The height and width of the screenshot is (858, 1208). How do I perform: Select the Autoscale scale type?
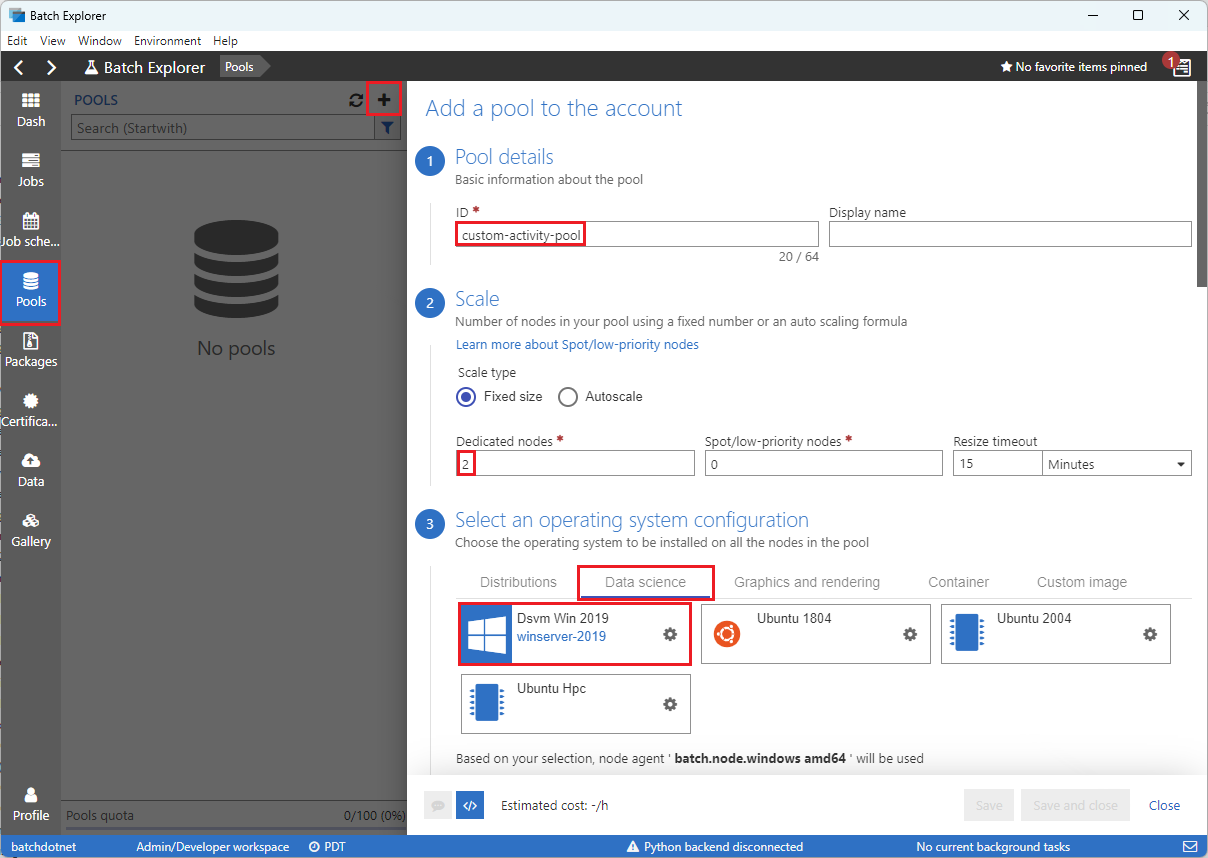click(x=568, y=396)
